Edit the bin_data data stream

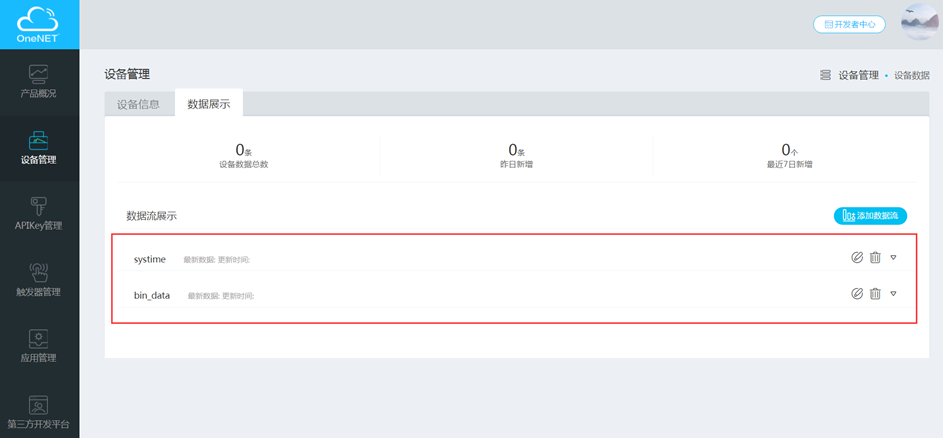[857, 294]
